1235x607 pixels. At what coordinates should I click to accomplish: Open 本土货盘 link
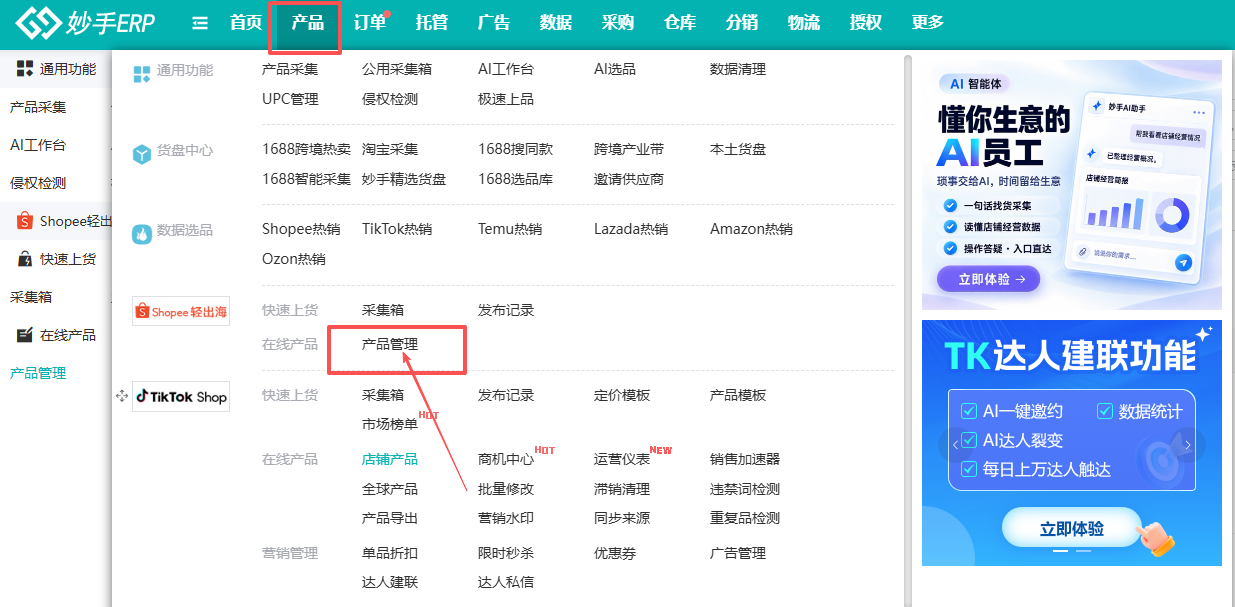point(738,149)
